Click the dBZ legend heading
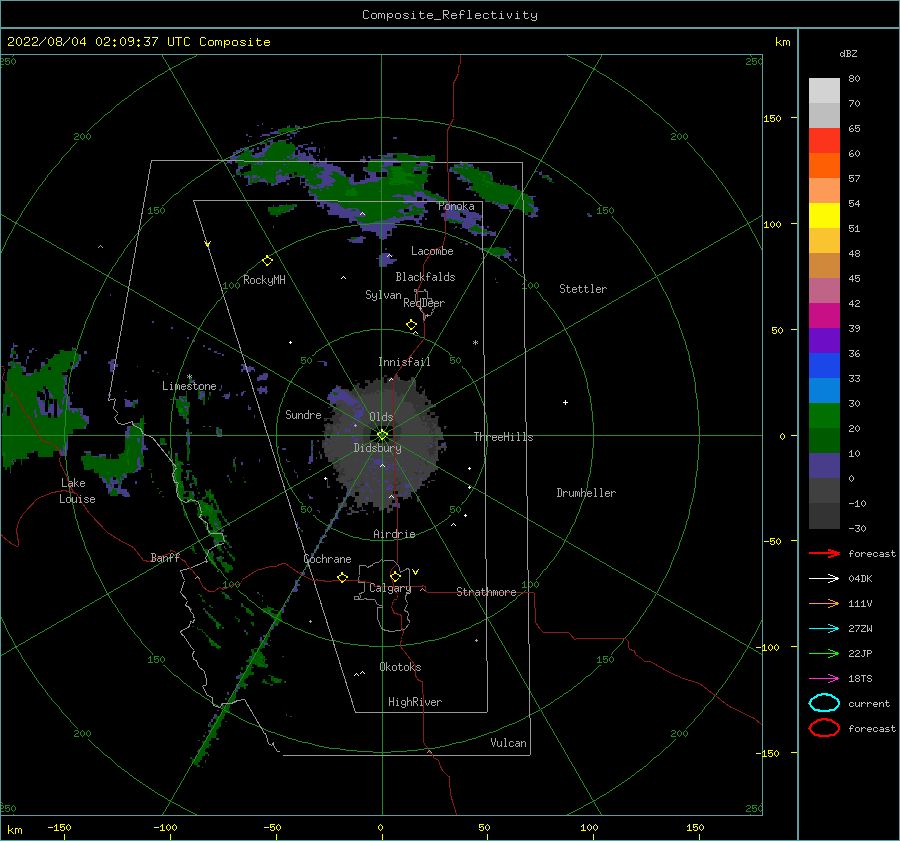The height and width of the screenshot is (841, 900). click(848, 53)
